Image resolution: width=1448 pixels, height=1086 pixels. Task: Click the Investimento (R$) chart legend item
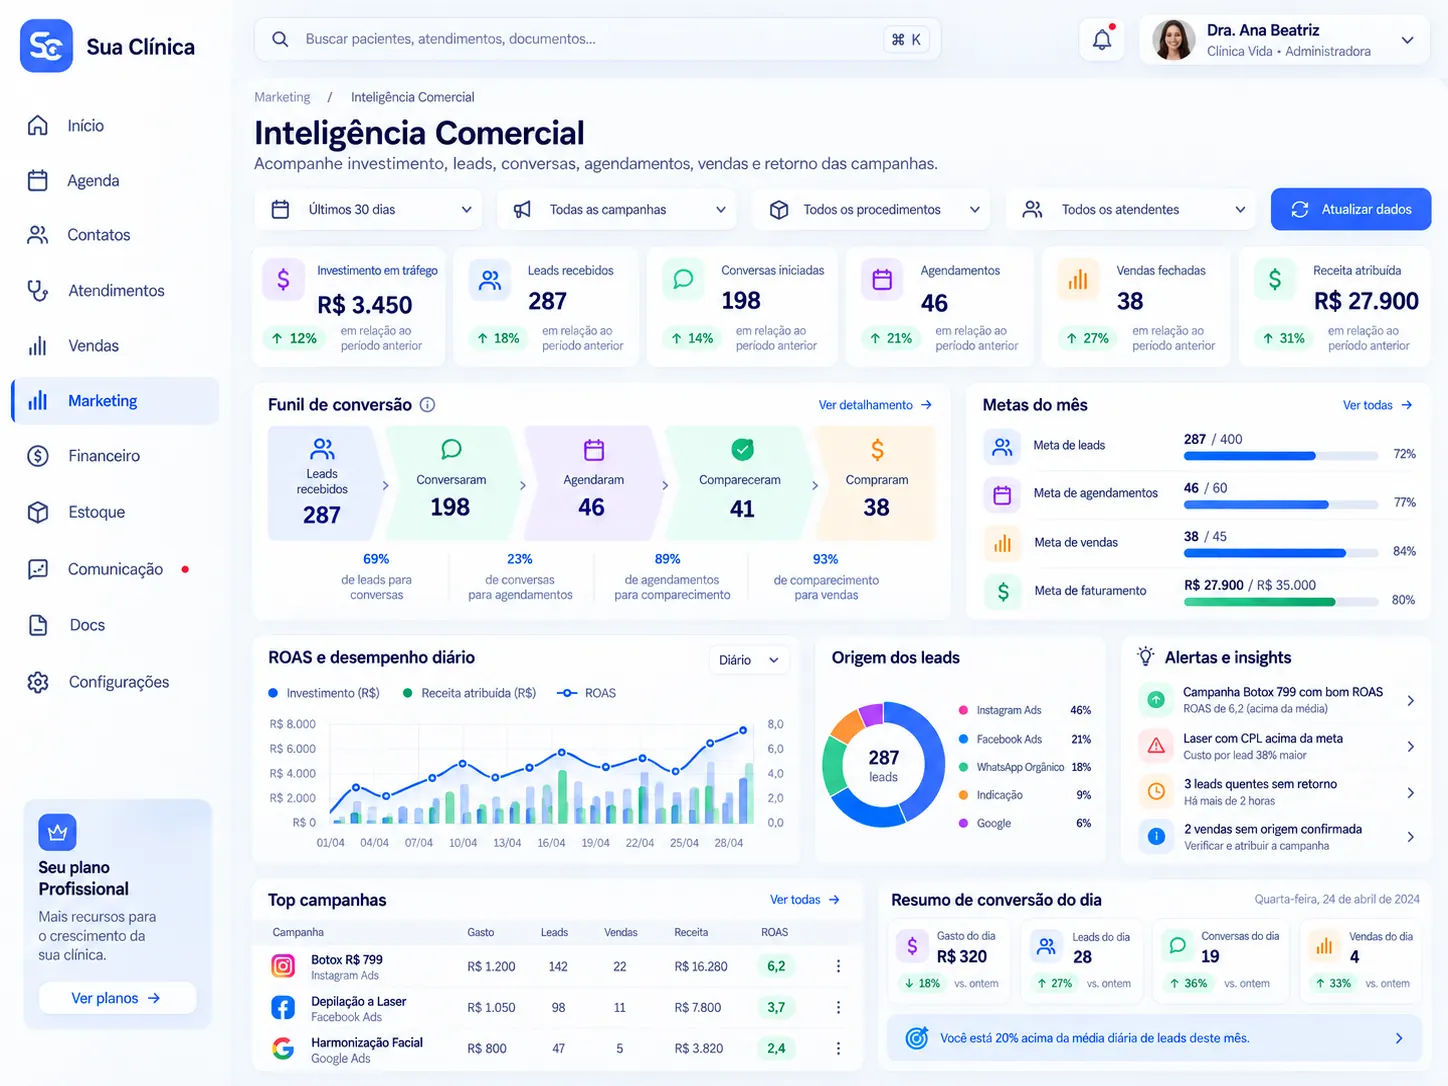click(324, 693)
